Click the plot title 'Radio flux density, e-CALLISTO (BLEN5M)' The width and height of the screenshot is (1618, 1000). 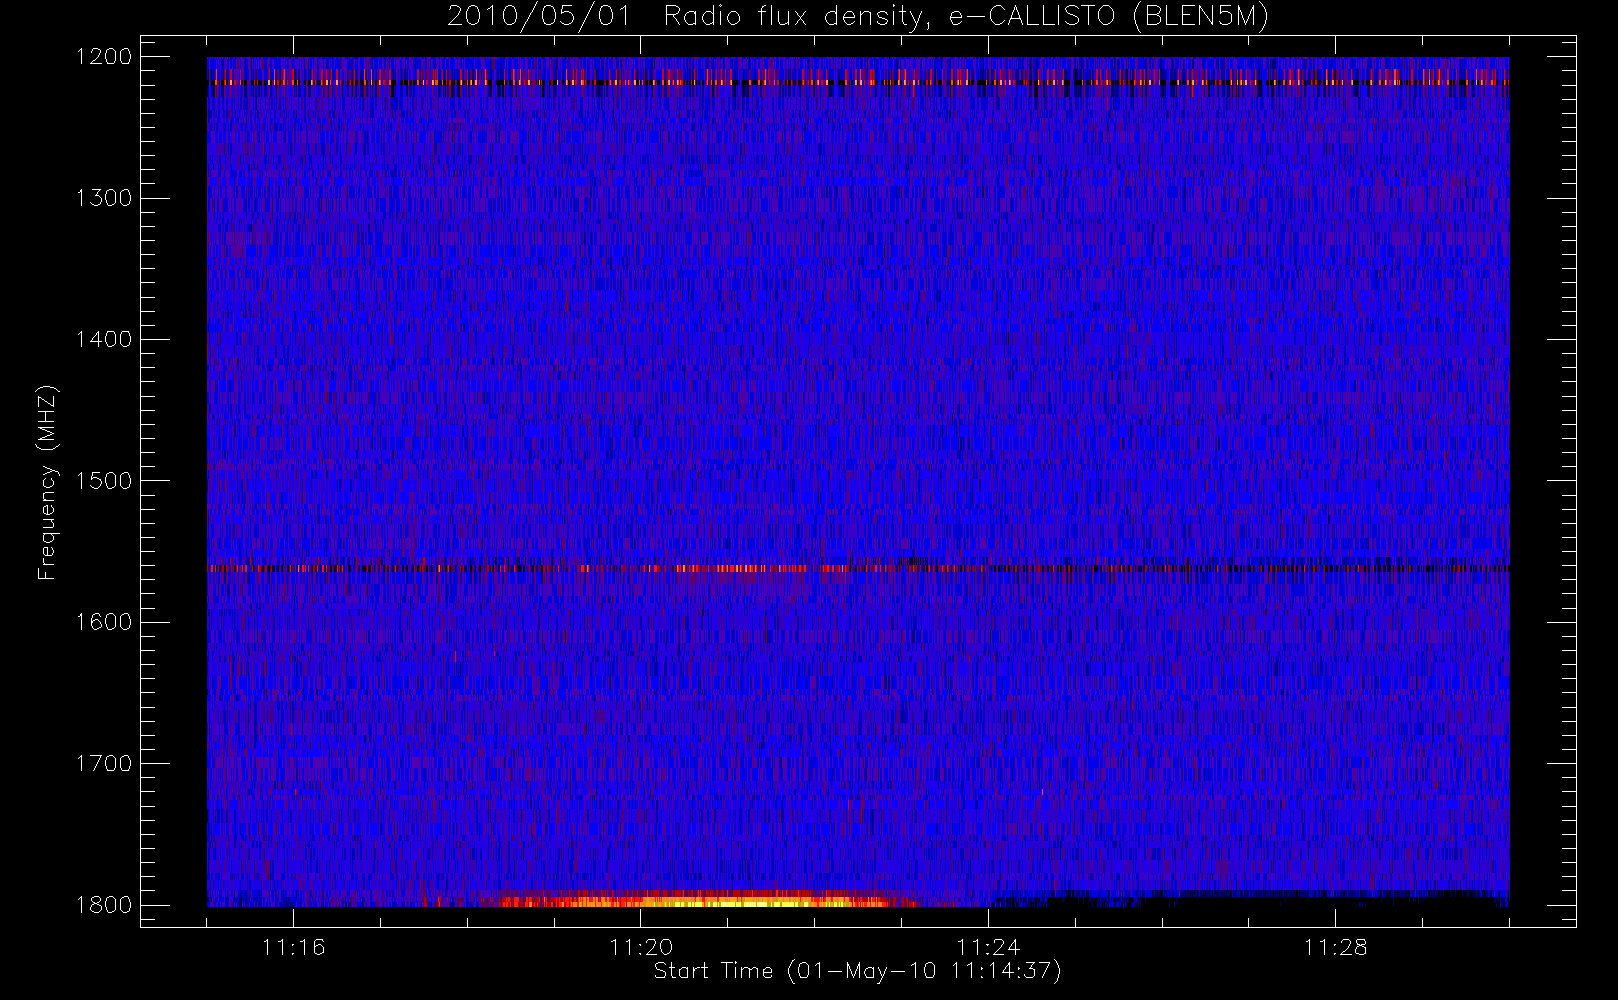pyautogui.click(x=966, y=16)
